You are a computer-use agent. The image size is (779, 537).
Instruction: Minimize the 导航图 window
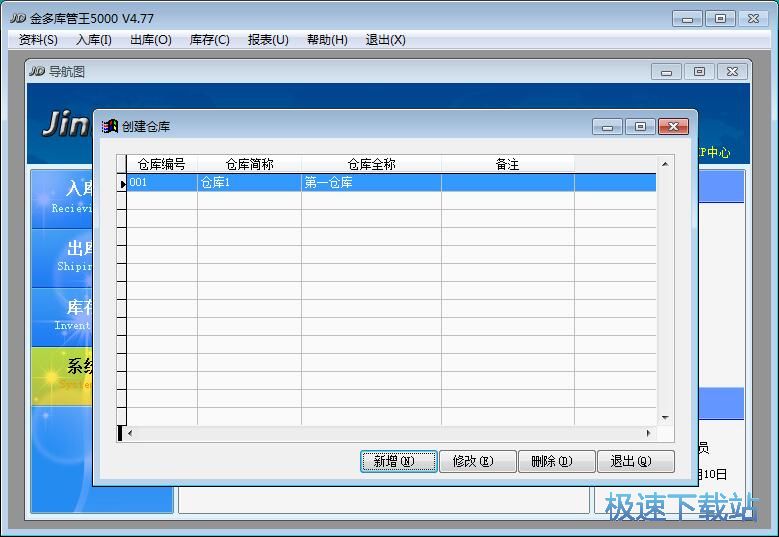667,72
